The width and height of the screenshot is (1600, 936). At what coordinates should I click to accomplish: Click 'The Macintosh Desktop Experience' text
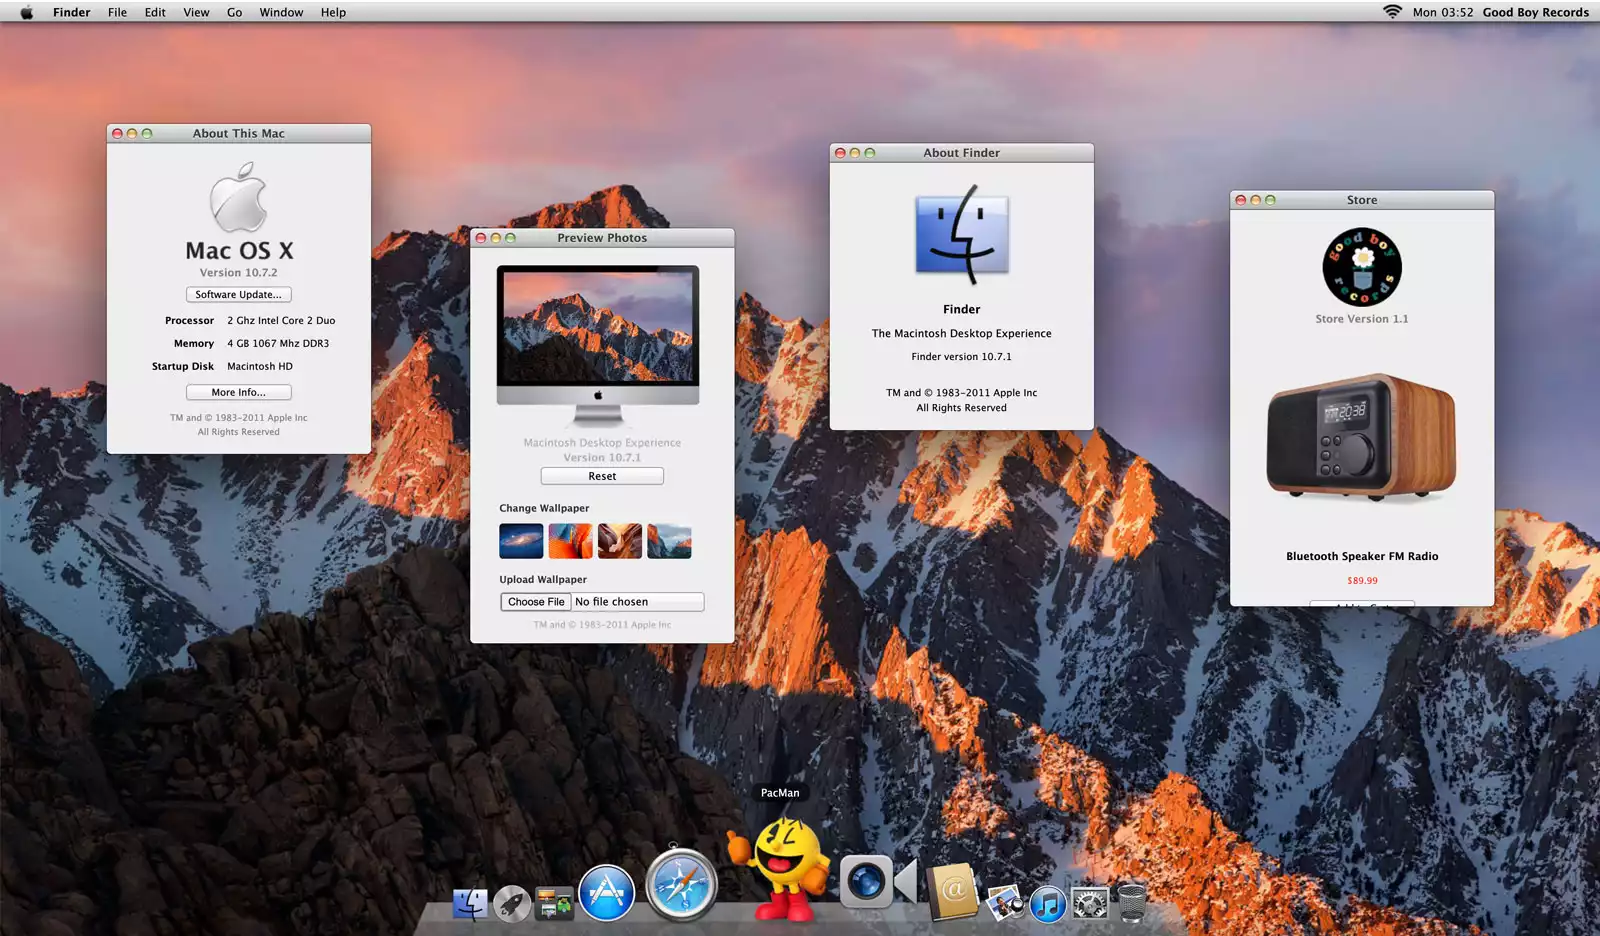pyautogui.click(x=962, y=333)
